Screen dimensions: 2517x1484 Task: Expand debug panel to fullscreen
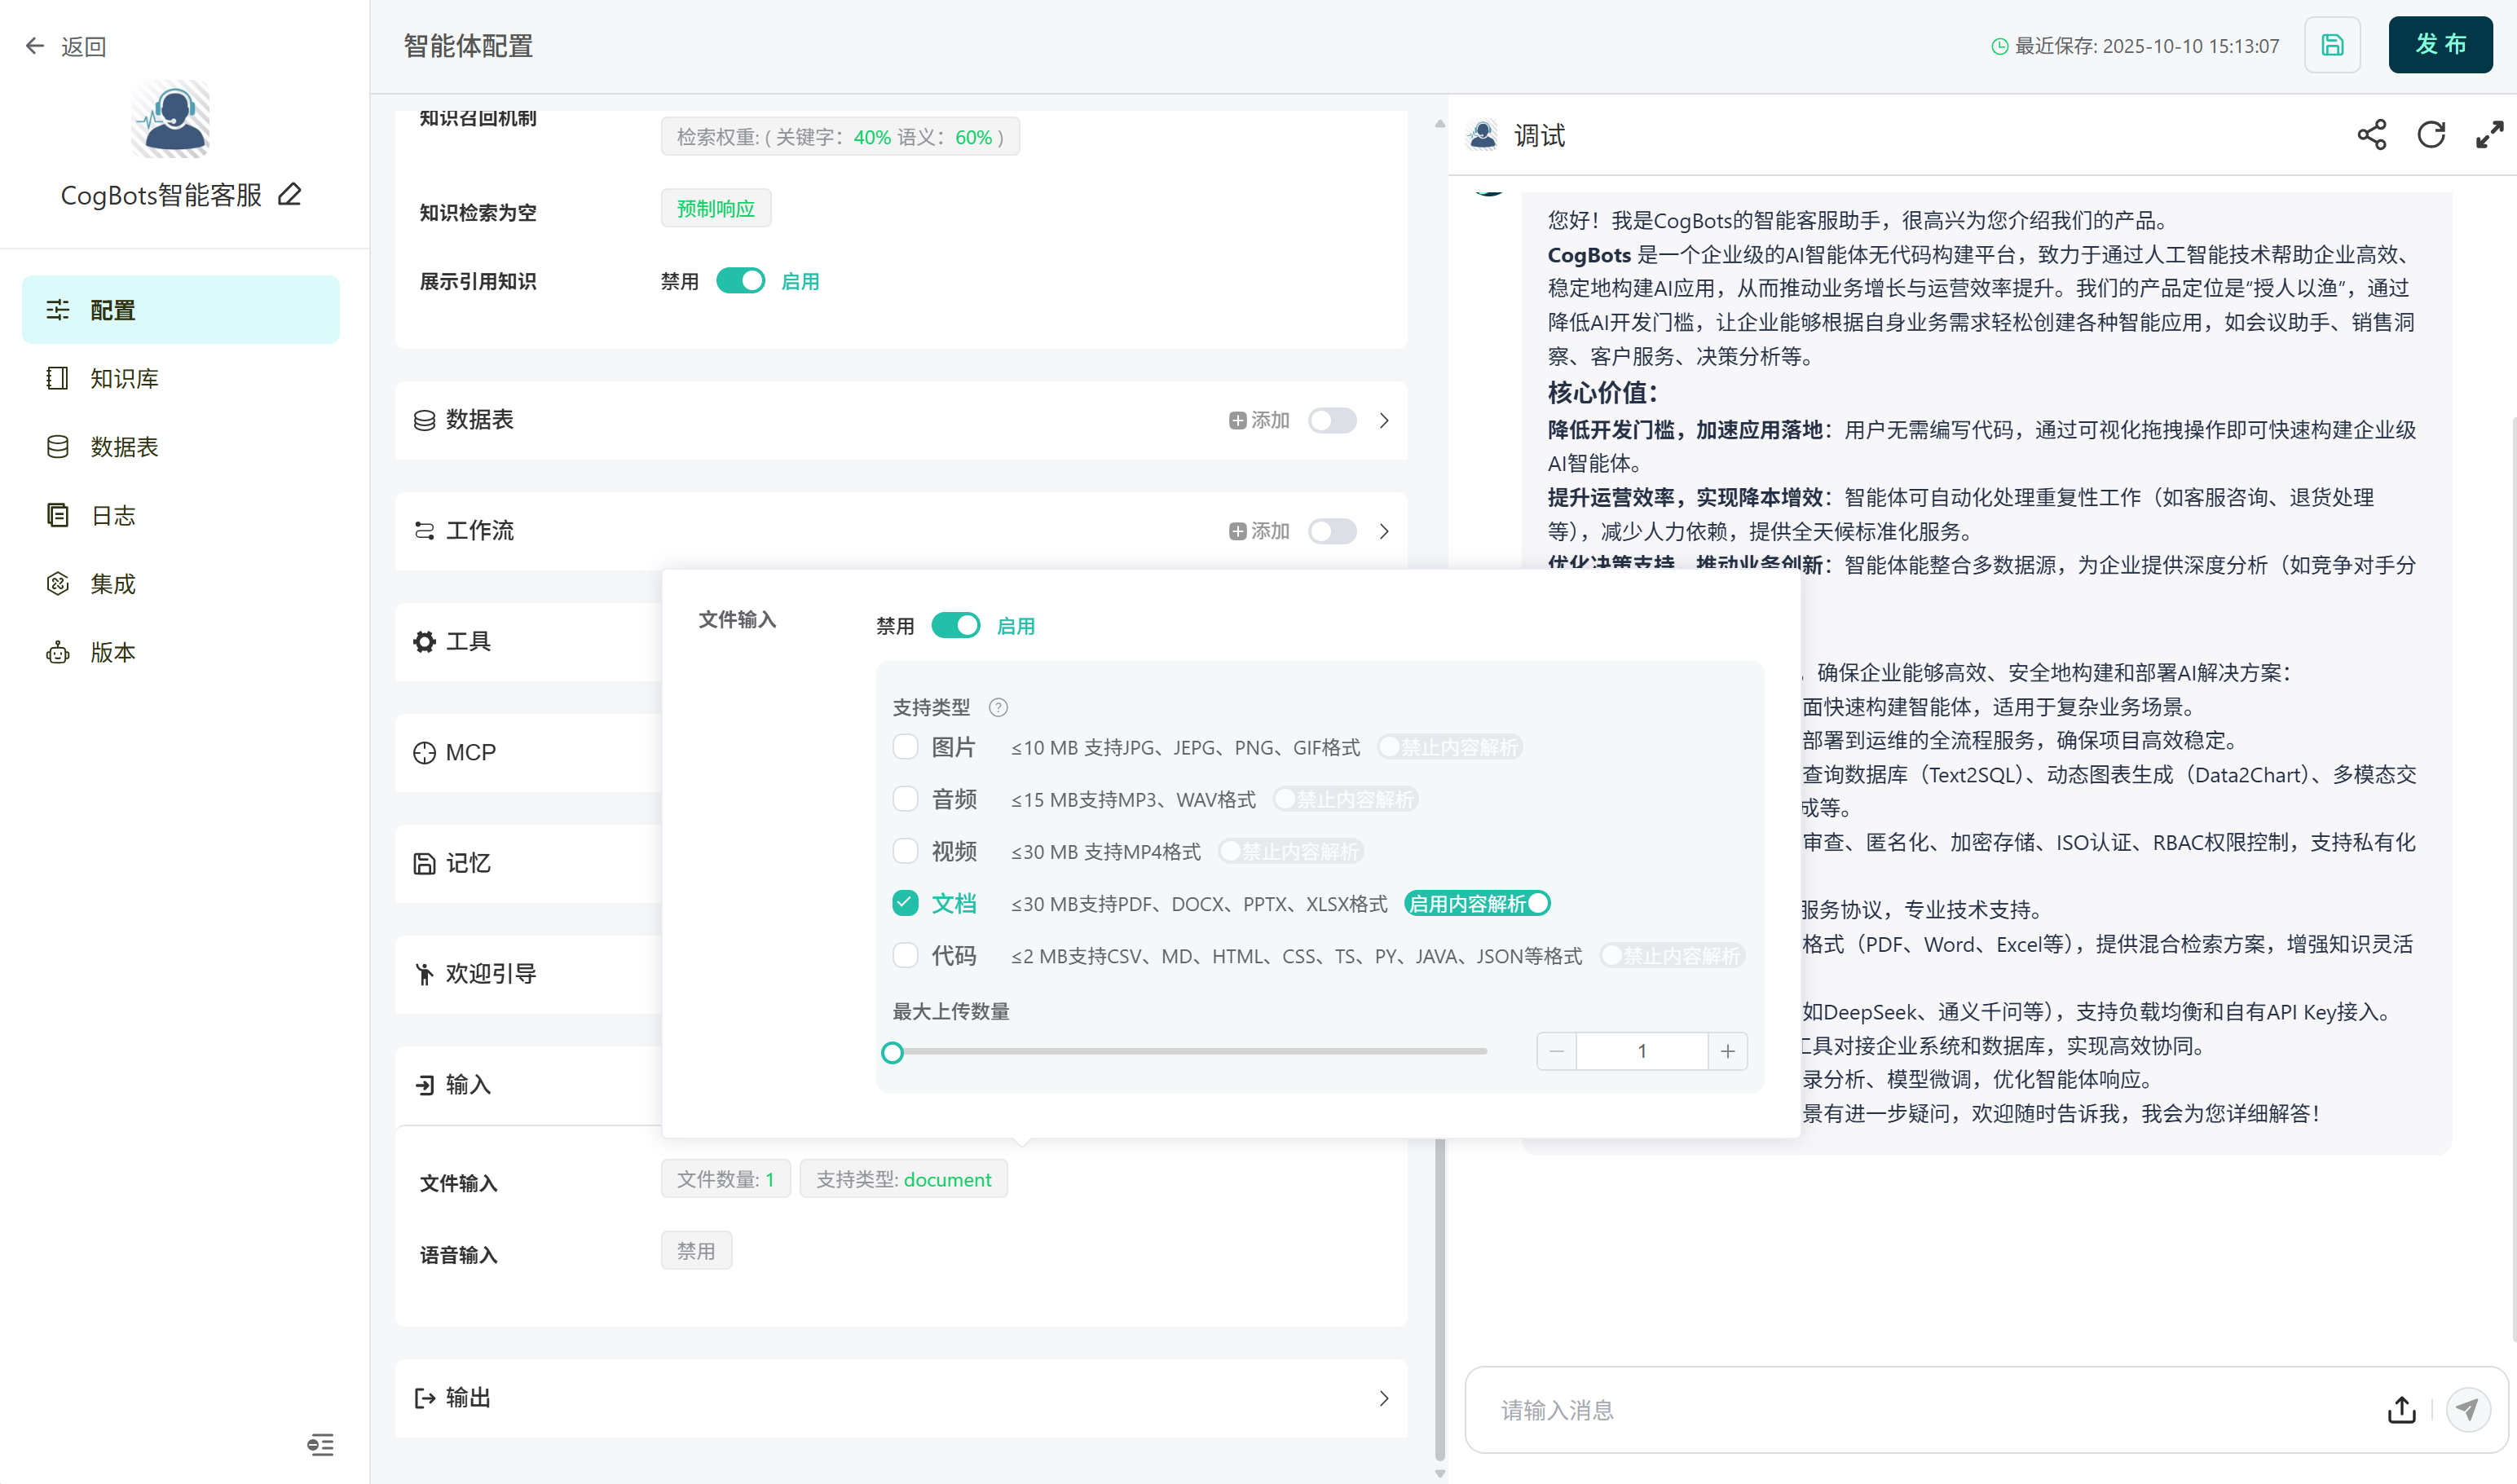(x=2490, y=135)
